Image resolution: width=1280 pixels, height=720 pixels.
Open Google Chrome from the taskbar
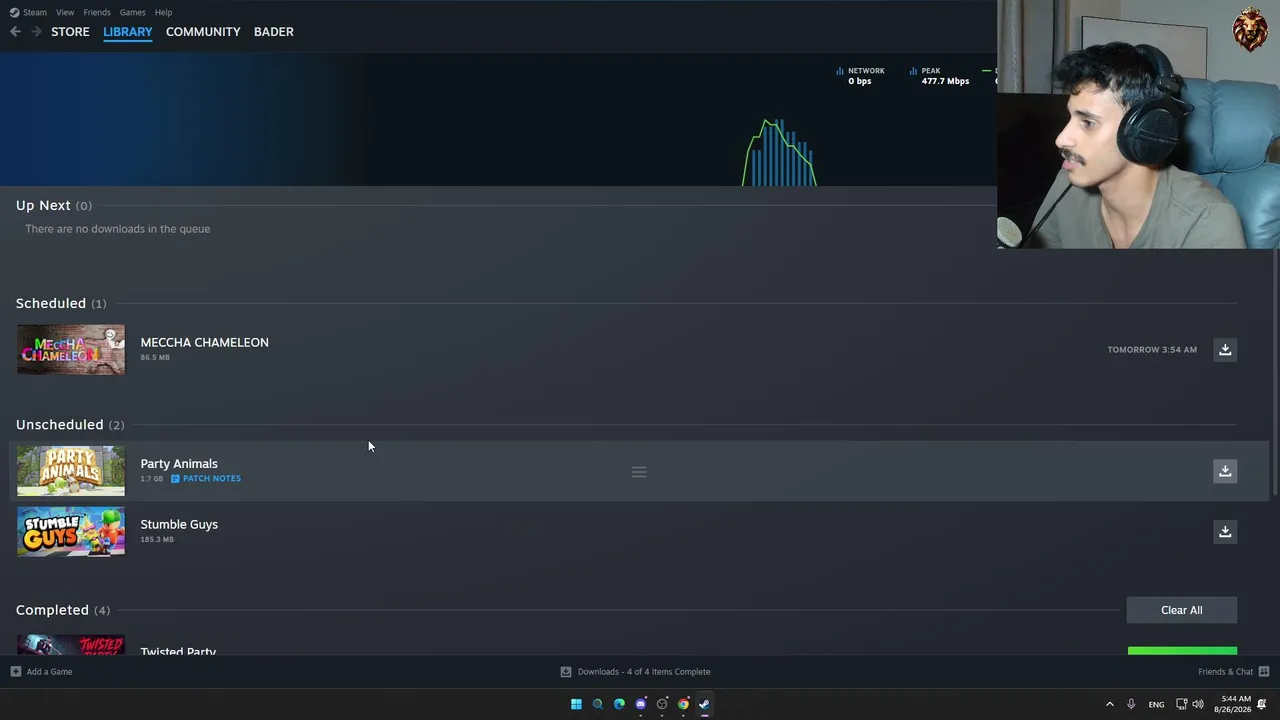click(684, 704)
